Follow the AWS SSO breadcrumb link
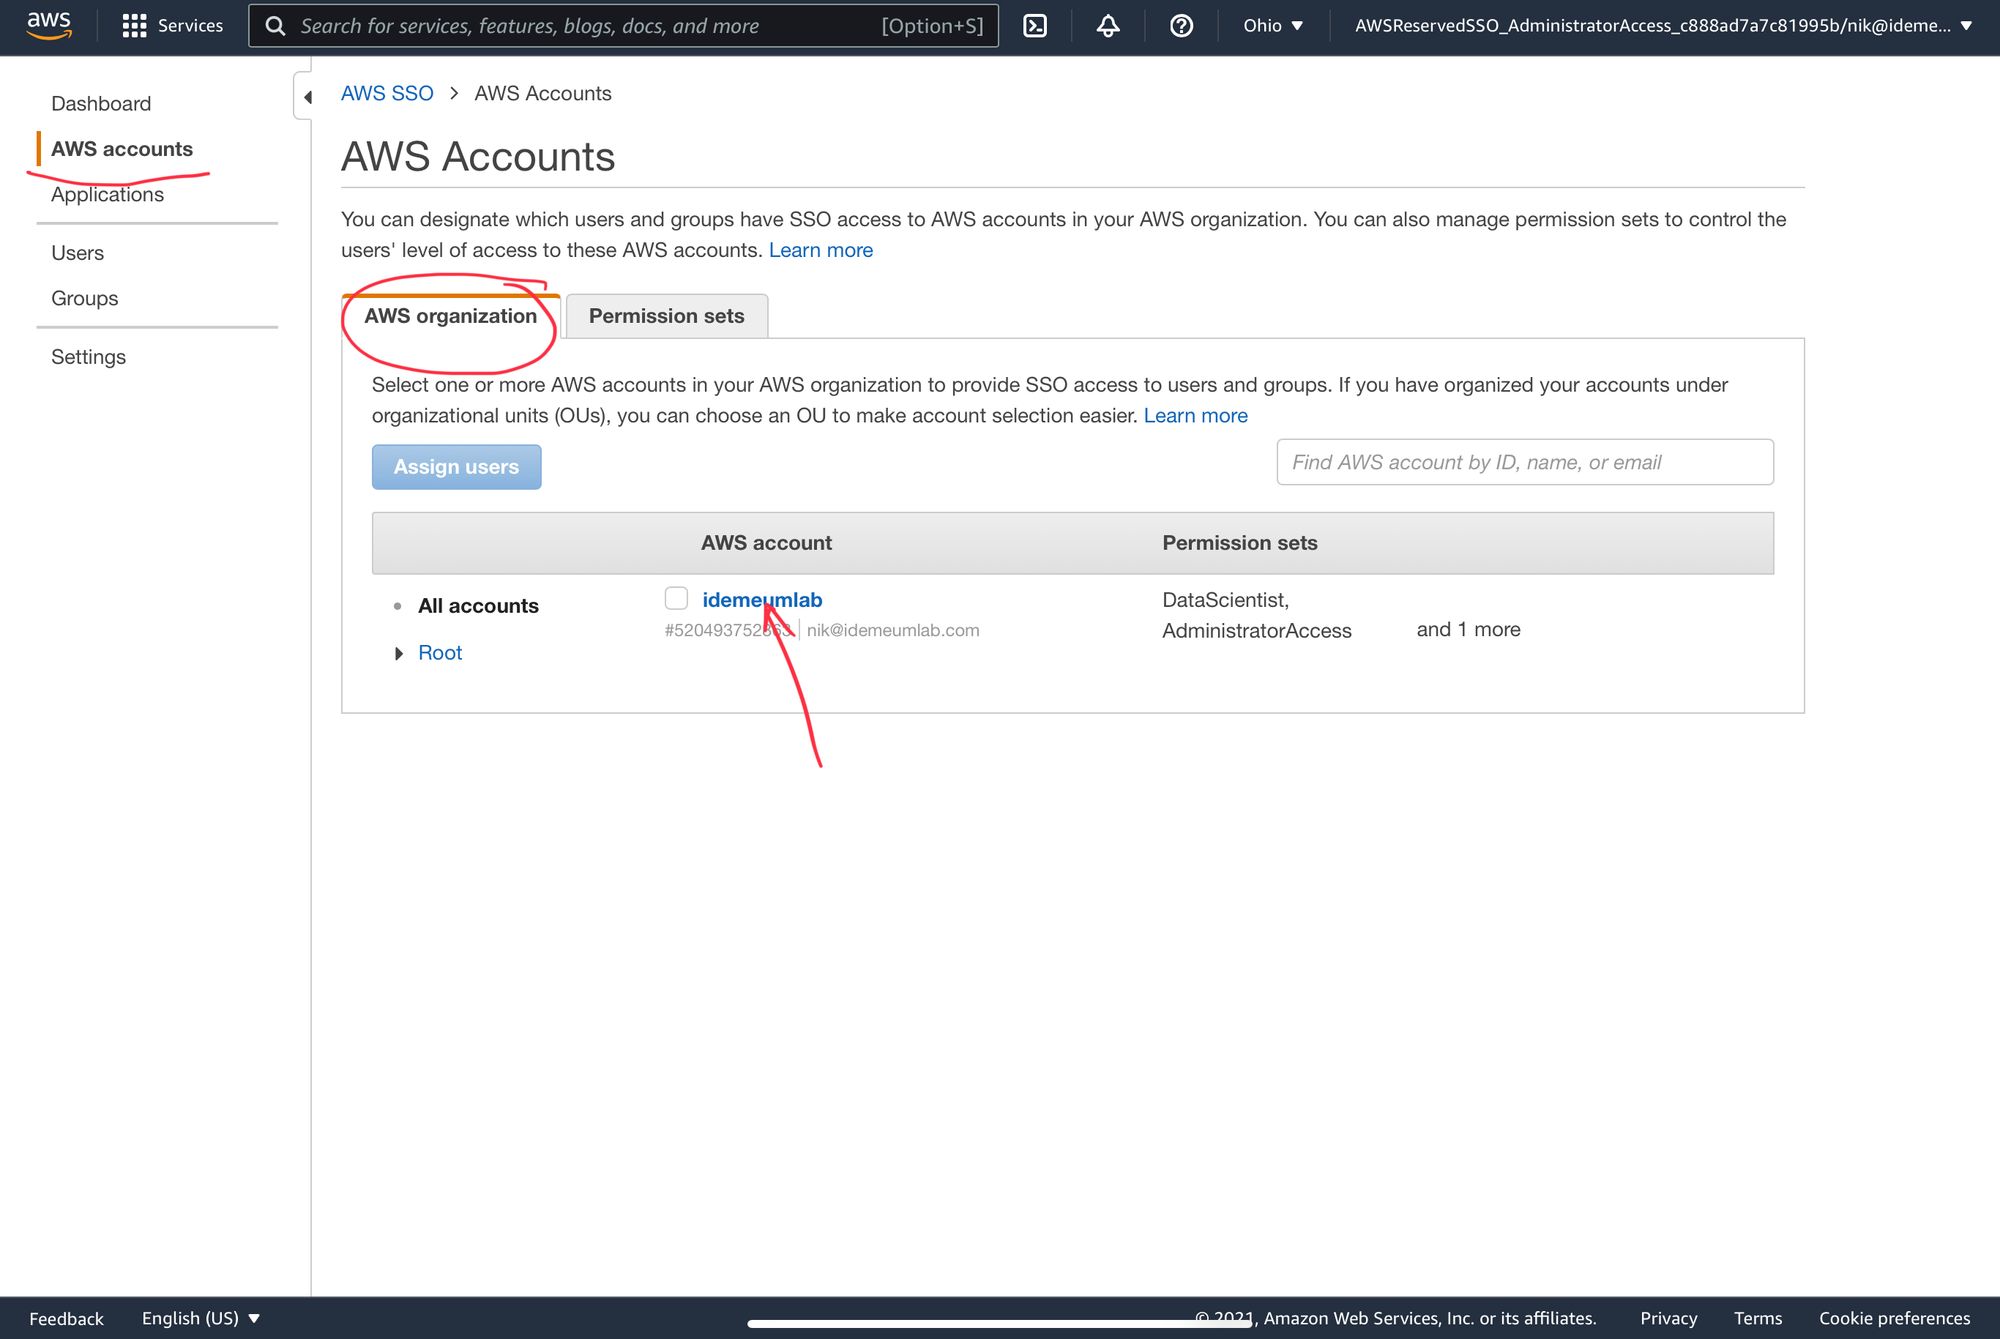 coord(387,93)
